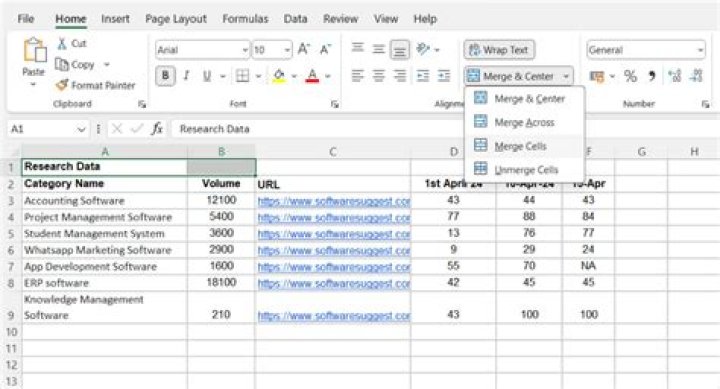Choose Unmerge Cells from the menu

click(x=525, y=169)
